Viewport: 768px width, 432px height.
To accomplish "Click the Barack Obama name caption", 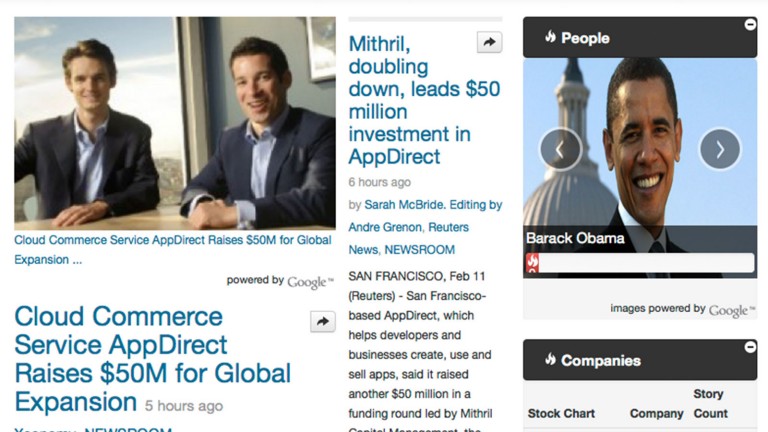I will click(575, 239).
